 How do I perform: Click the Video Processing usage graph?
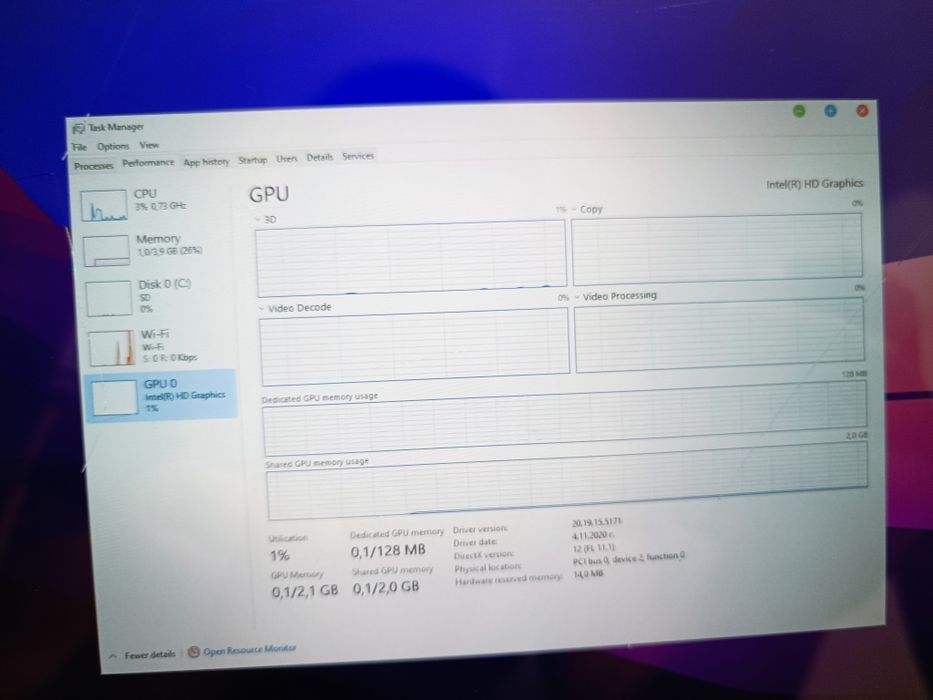[x=719, y=335]
